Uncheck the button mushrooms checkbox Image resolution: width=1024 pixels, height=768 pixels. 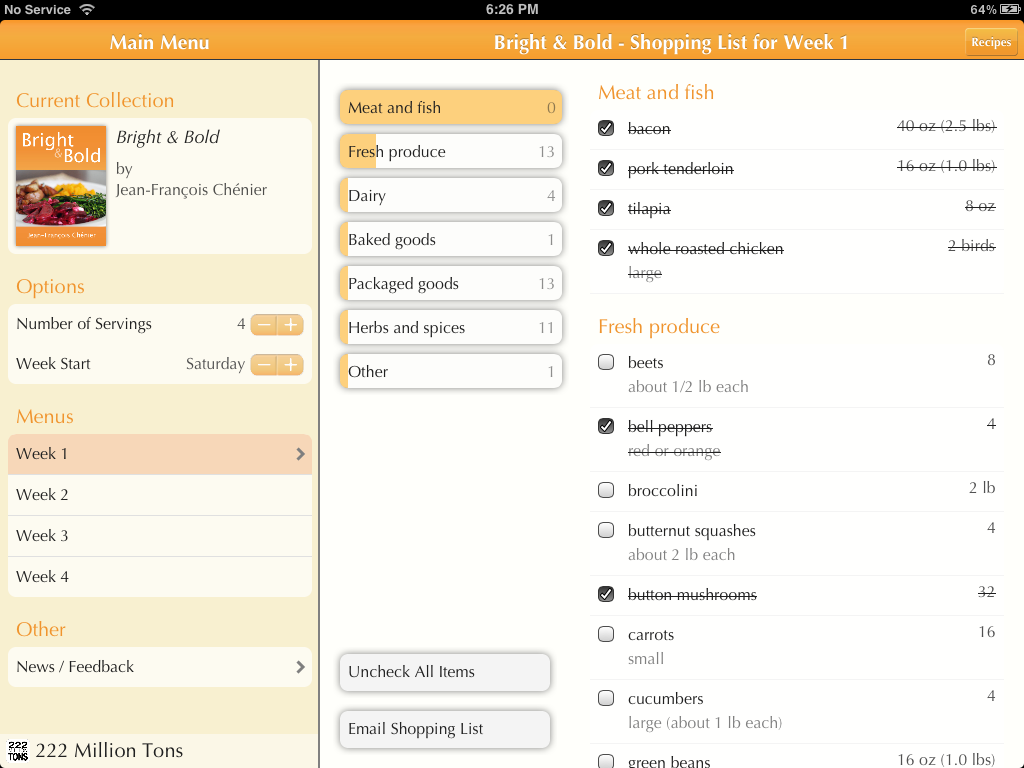click(606, 594)
